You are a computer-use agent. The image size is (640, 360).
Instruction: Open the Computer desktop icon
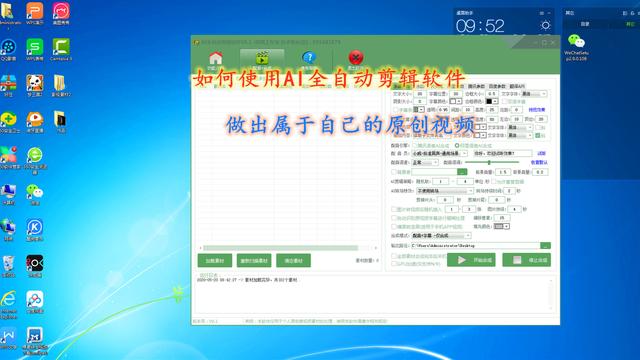[8, 191]
